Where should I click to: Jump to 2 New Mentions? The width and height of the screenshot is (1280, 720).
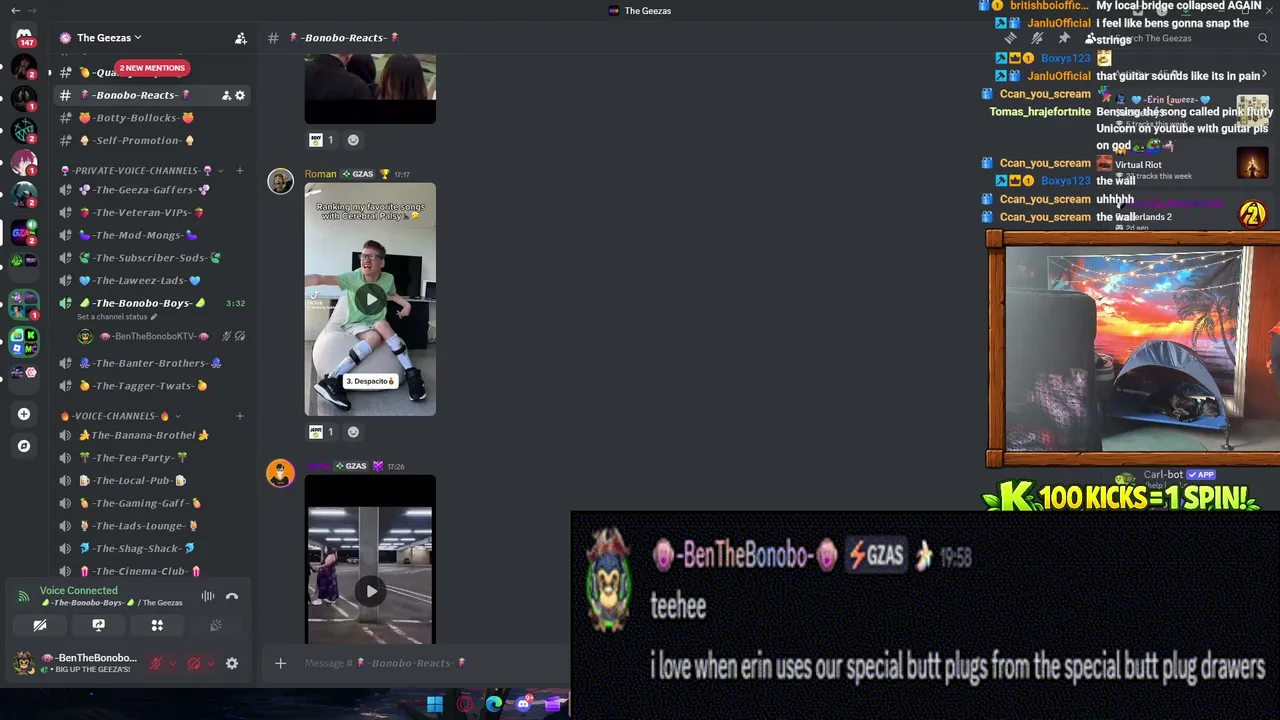(x=151, y=68)
